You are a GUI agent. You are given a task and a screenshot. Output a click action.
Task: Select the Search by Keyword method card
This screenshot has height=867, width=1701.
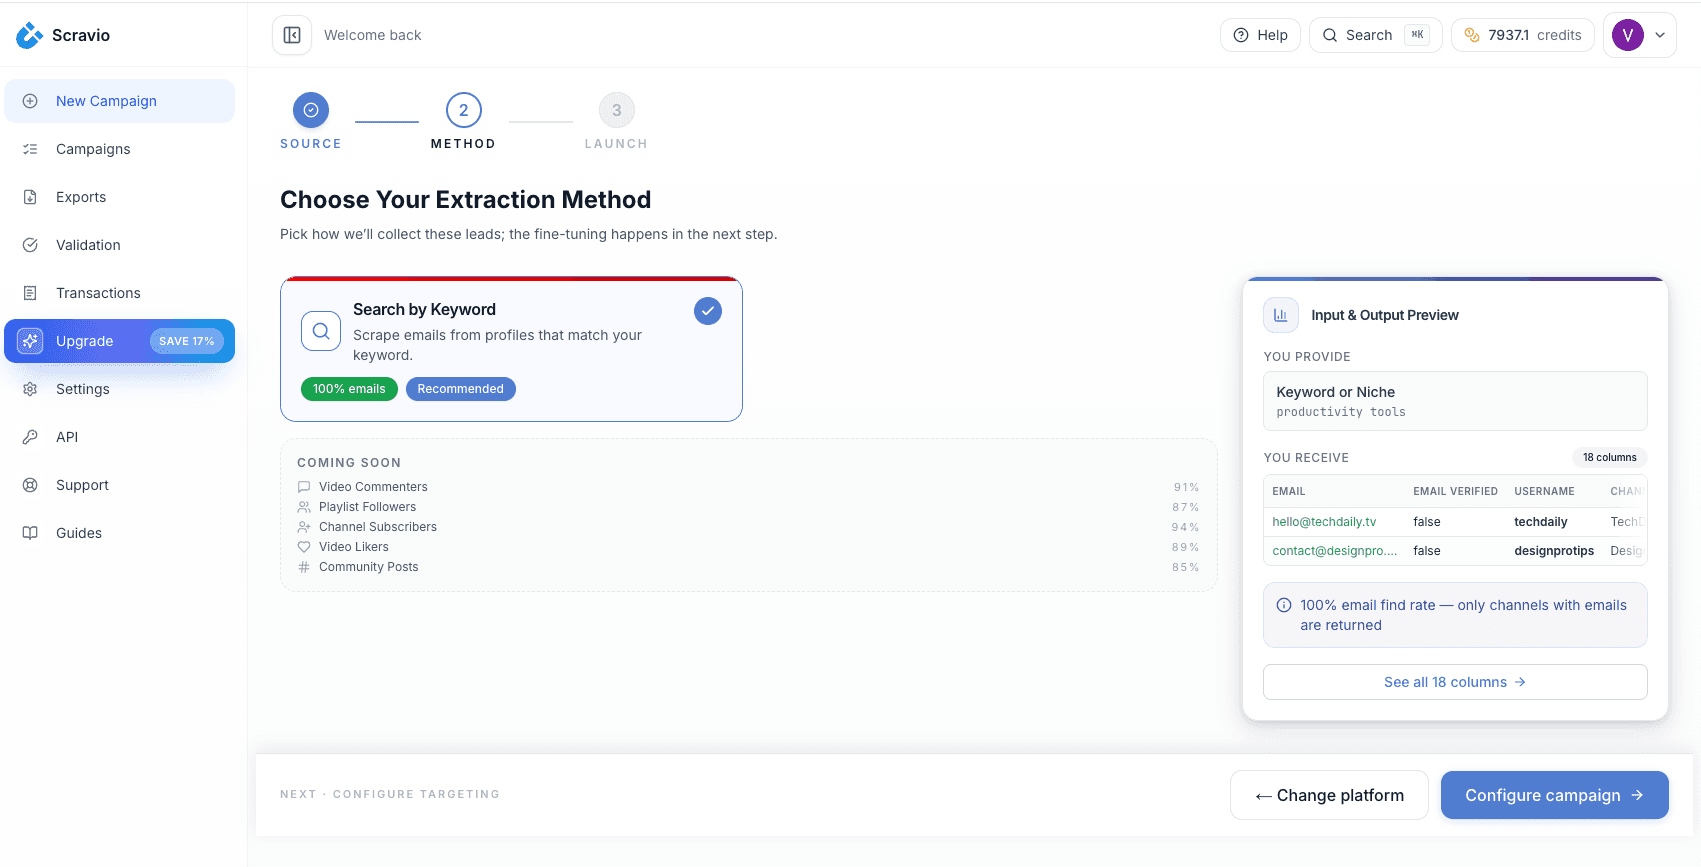[x=511, y=349]
